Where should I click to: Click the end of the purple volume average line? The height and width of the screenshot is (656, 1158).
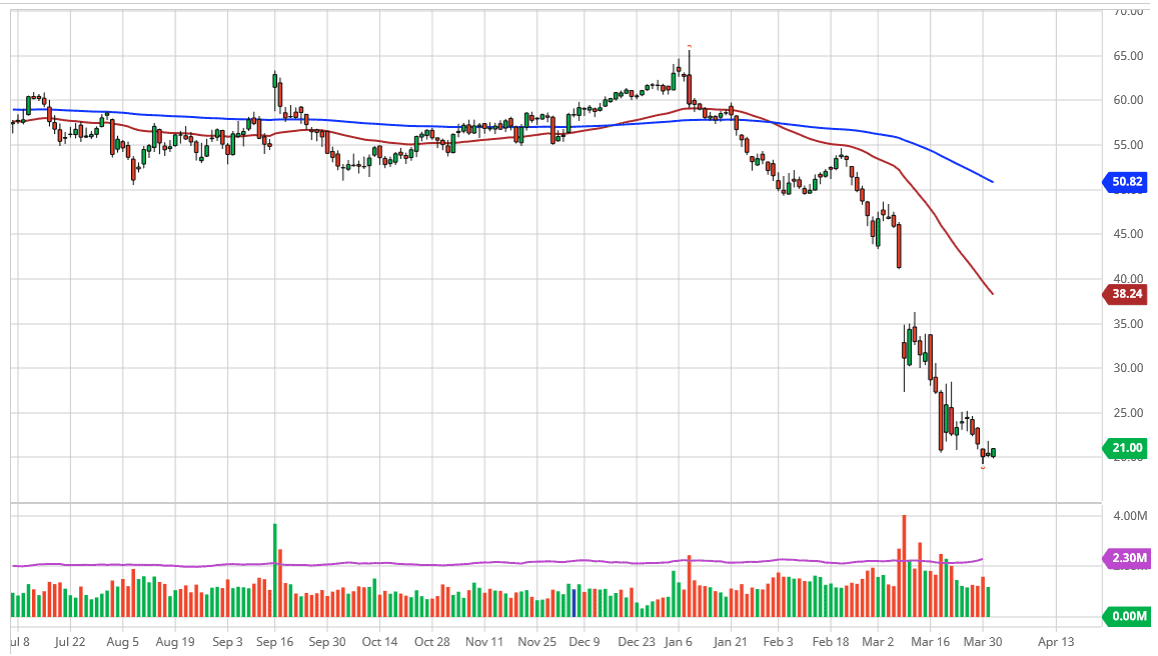983,559
